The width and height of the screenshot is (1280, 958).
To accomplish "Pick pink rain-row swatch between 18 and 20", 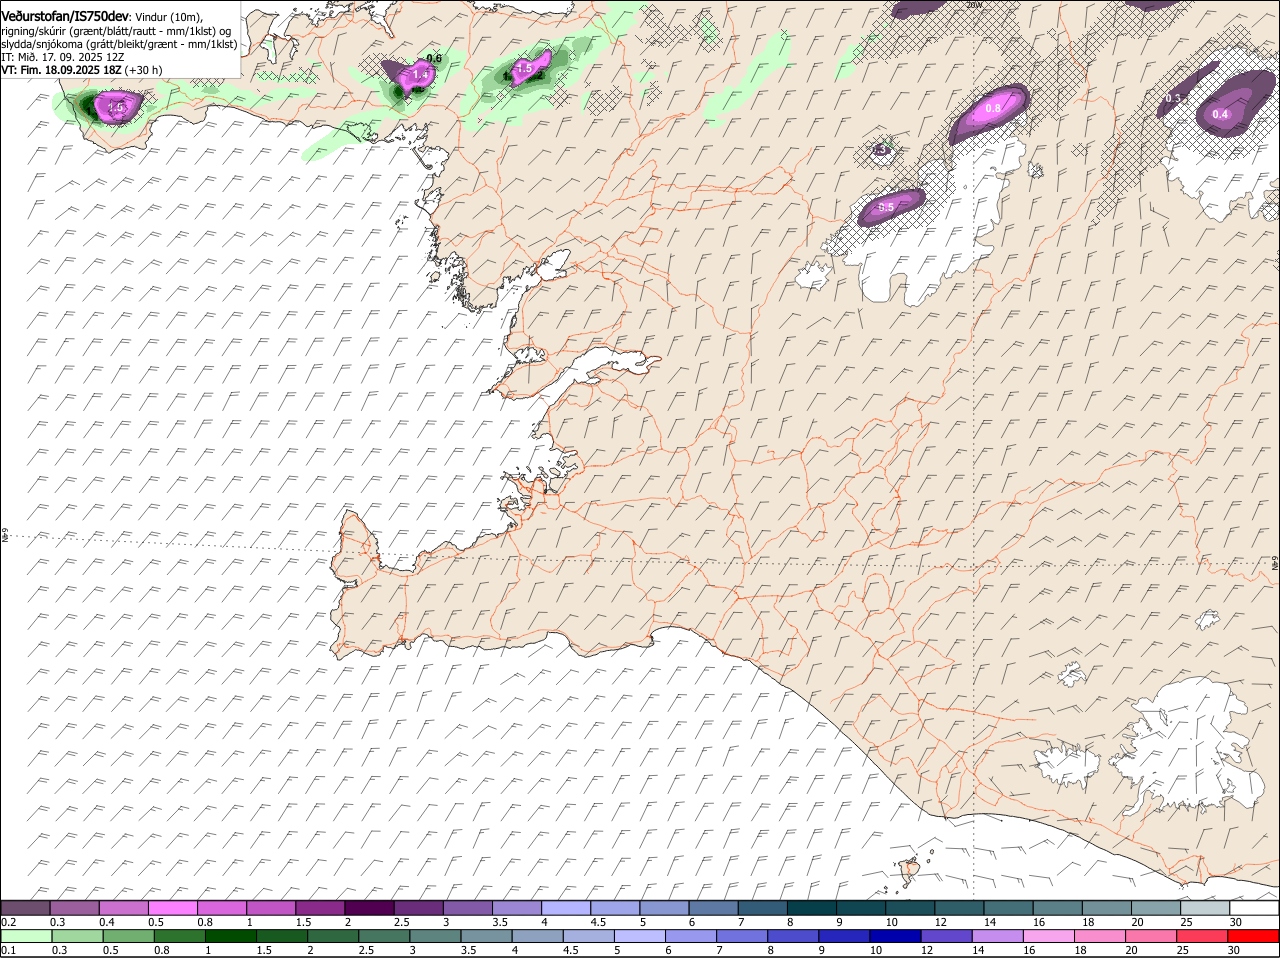I will [1102, 936].
